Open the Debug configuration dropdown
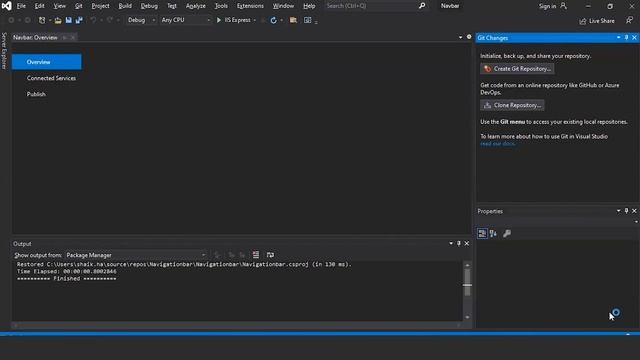 click(140, 20)
